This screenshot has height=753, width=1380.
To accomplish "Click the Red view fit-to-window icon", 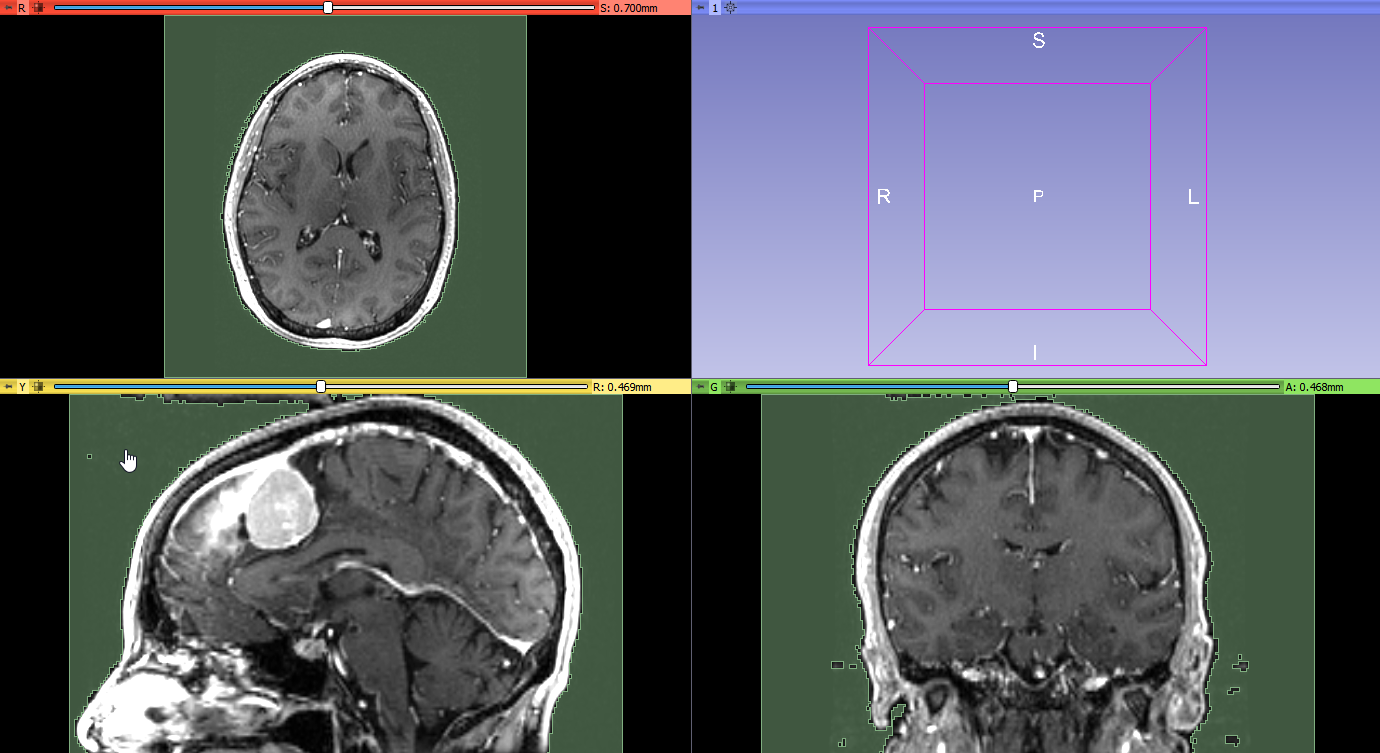I will [38, 7].
